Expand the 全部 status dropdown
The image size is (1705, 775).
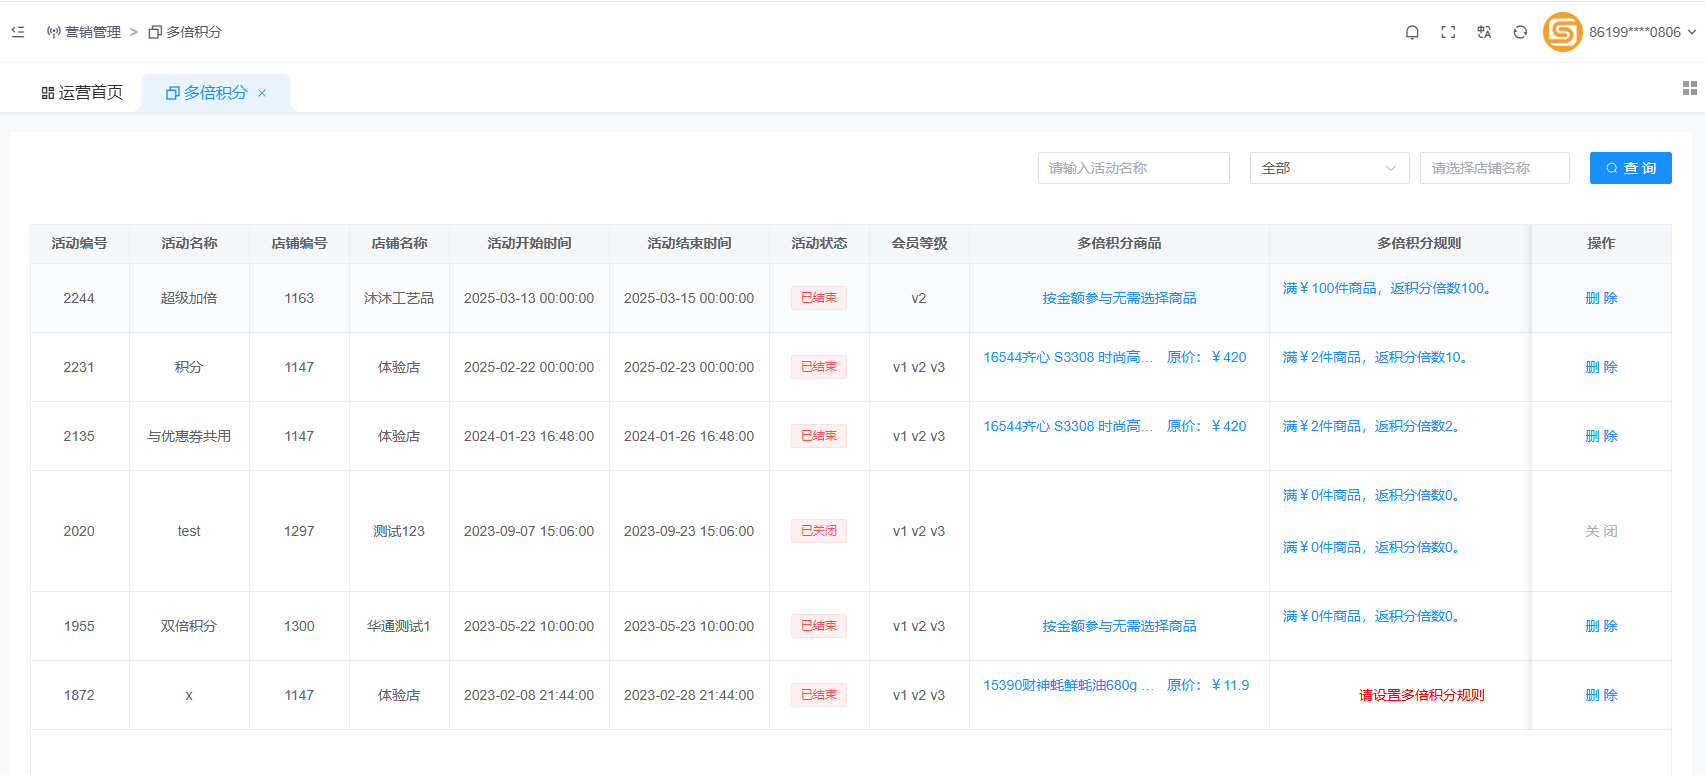1329,168
